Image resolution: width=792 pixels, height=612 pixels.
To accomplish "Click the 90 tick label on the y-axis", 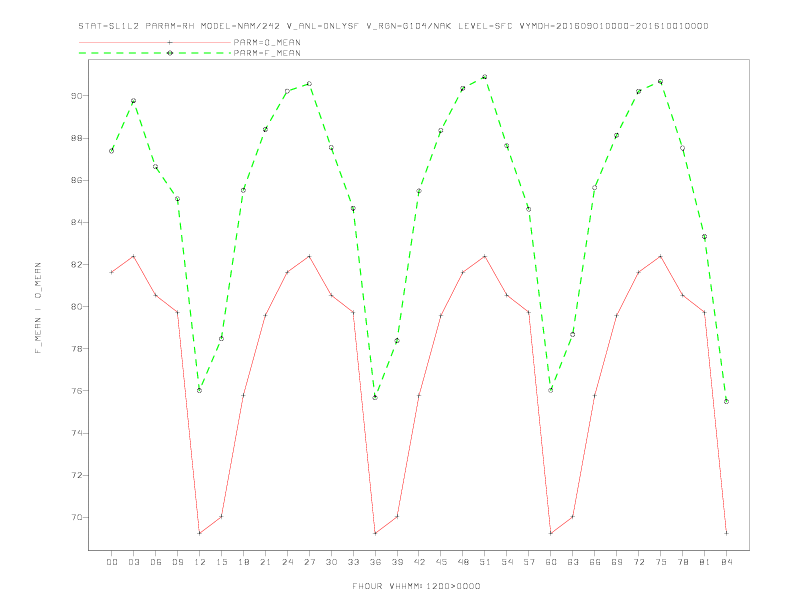I will coord(76,95).
